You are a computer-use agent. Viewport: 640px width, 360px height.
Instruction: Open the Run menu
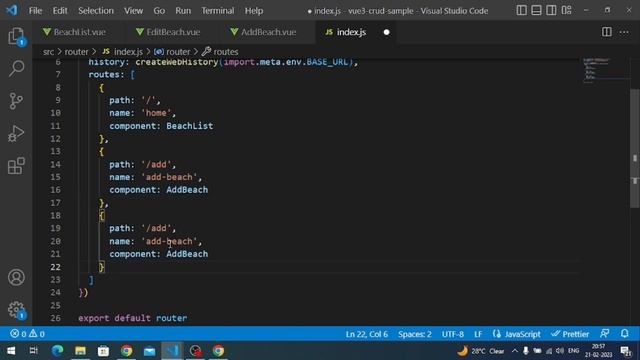click(x=183, y=11)
